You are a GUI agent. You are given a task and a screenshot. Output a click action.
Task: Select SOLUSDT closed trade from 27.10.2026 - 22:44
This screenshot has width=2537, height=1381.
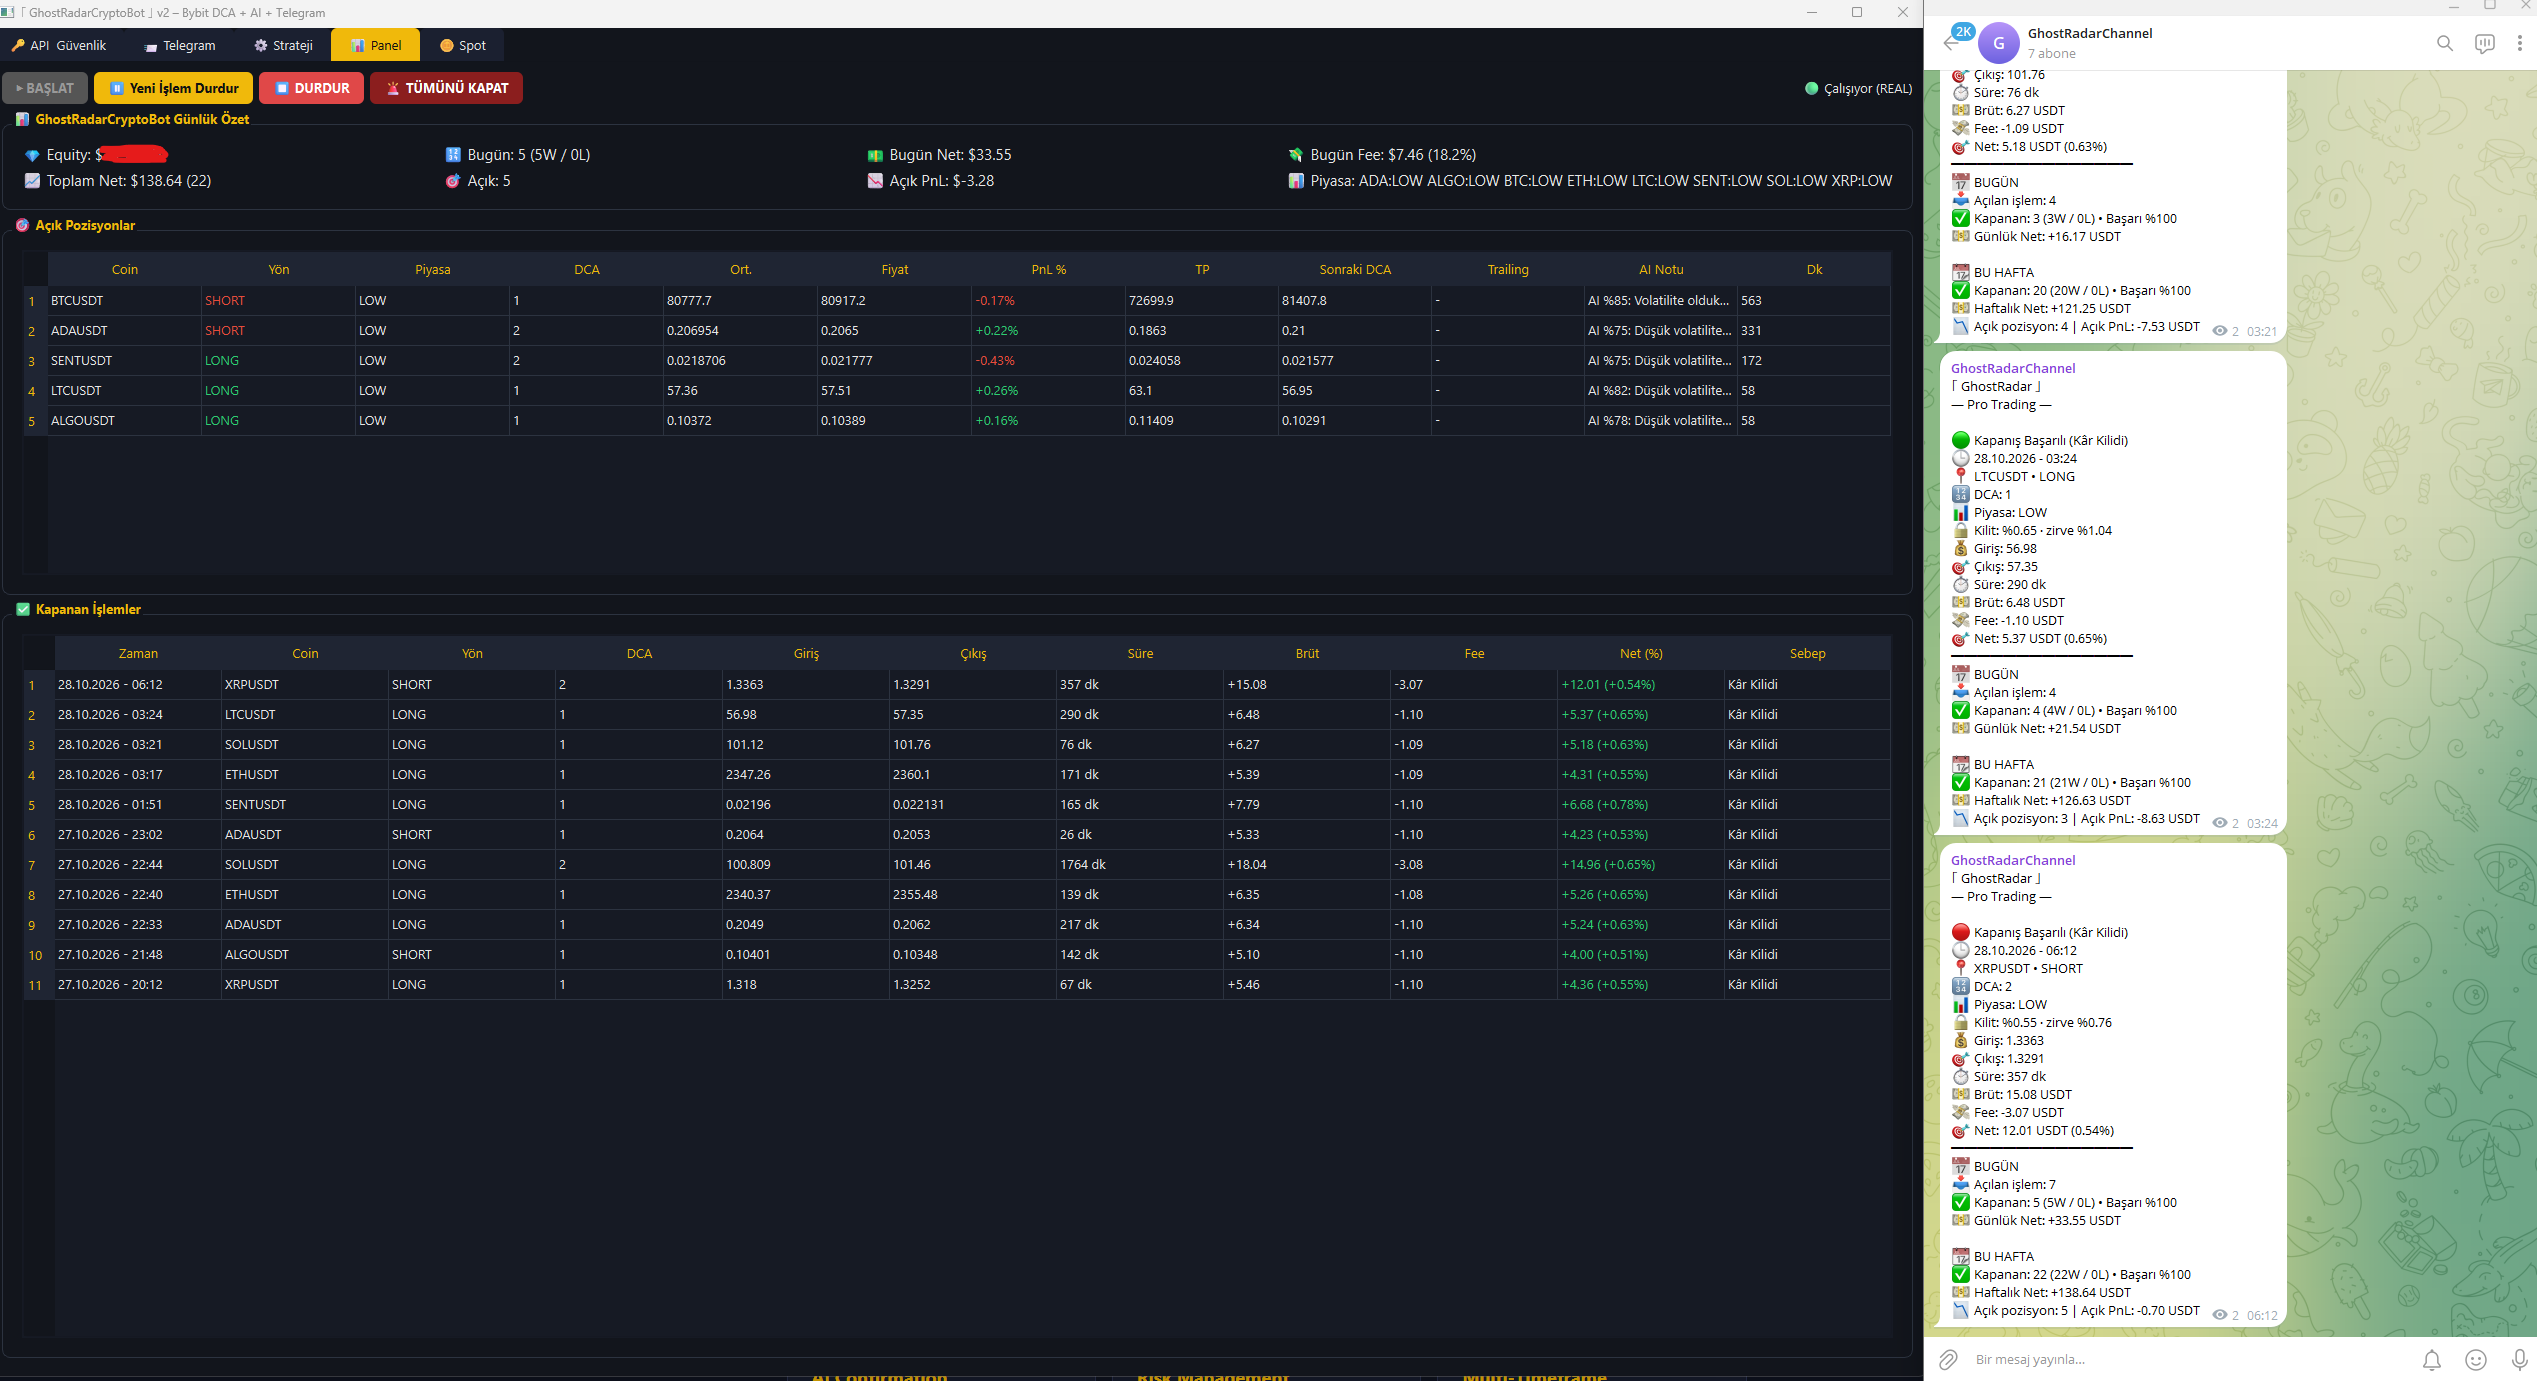[x=957, y=864]
